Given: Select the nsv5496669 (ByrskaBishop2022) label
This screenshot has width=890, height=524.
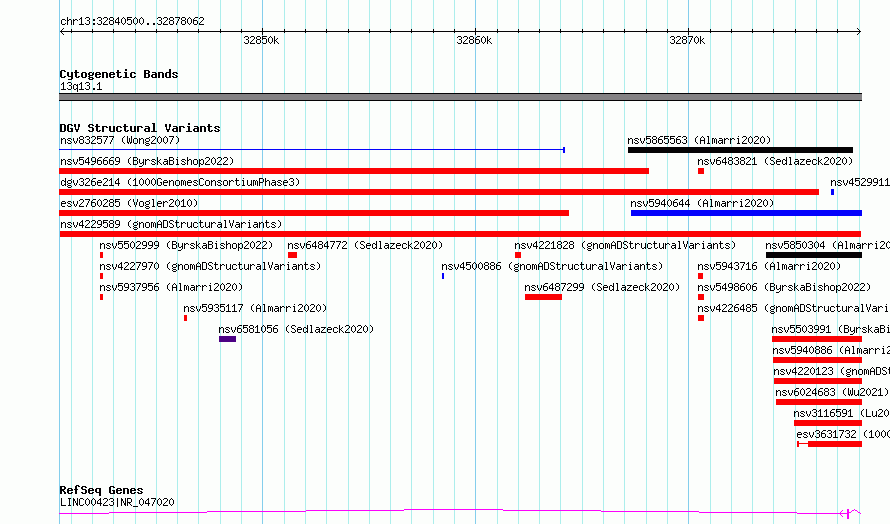Looking at the screenshot, I should click(x=147, y=161).
